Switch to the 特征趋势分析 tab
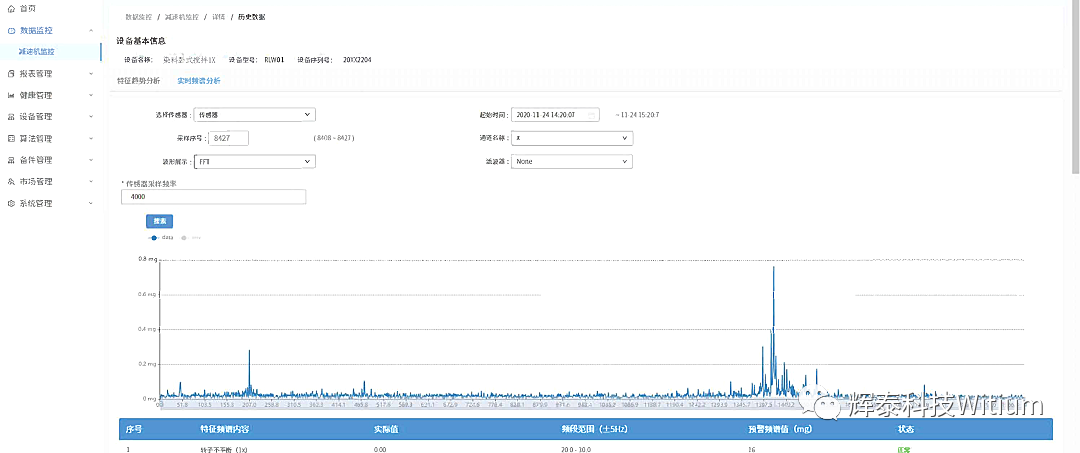The image size is (1080, 453). [x=138, y=80]
